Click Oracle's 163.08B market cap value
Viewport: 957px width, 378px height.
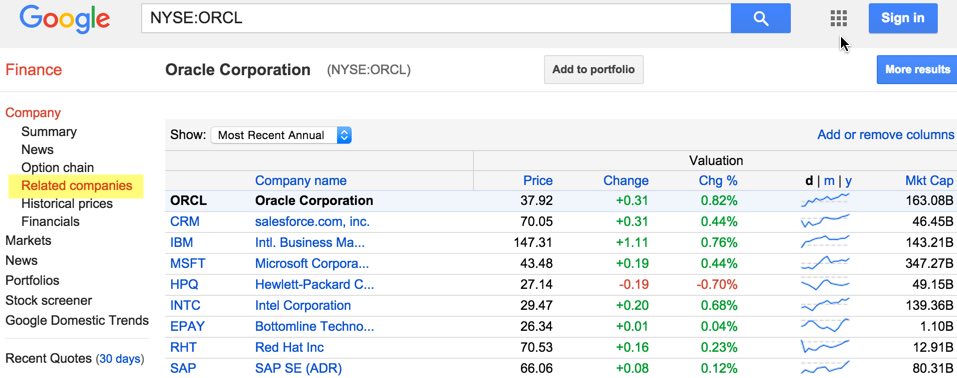(930, 200)
